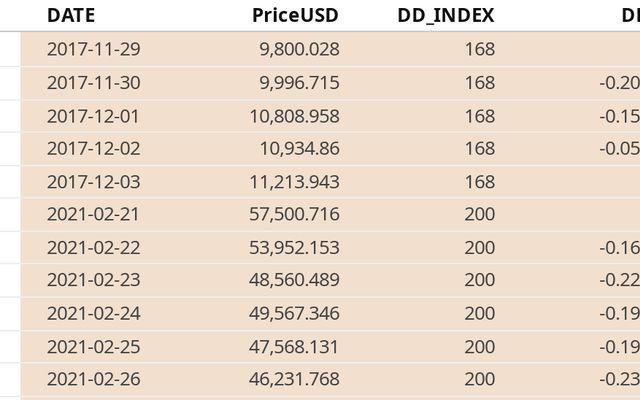Click the 49,567.346 price cell
Screen dimensions: 640x400
tap(295, 313)
